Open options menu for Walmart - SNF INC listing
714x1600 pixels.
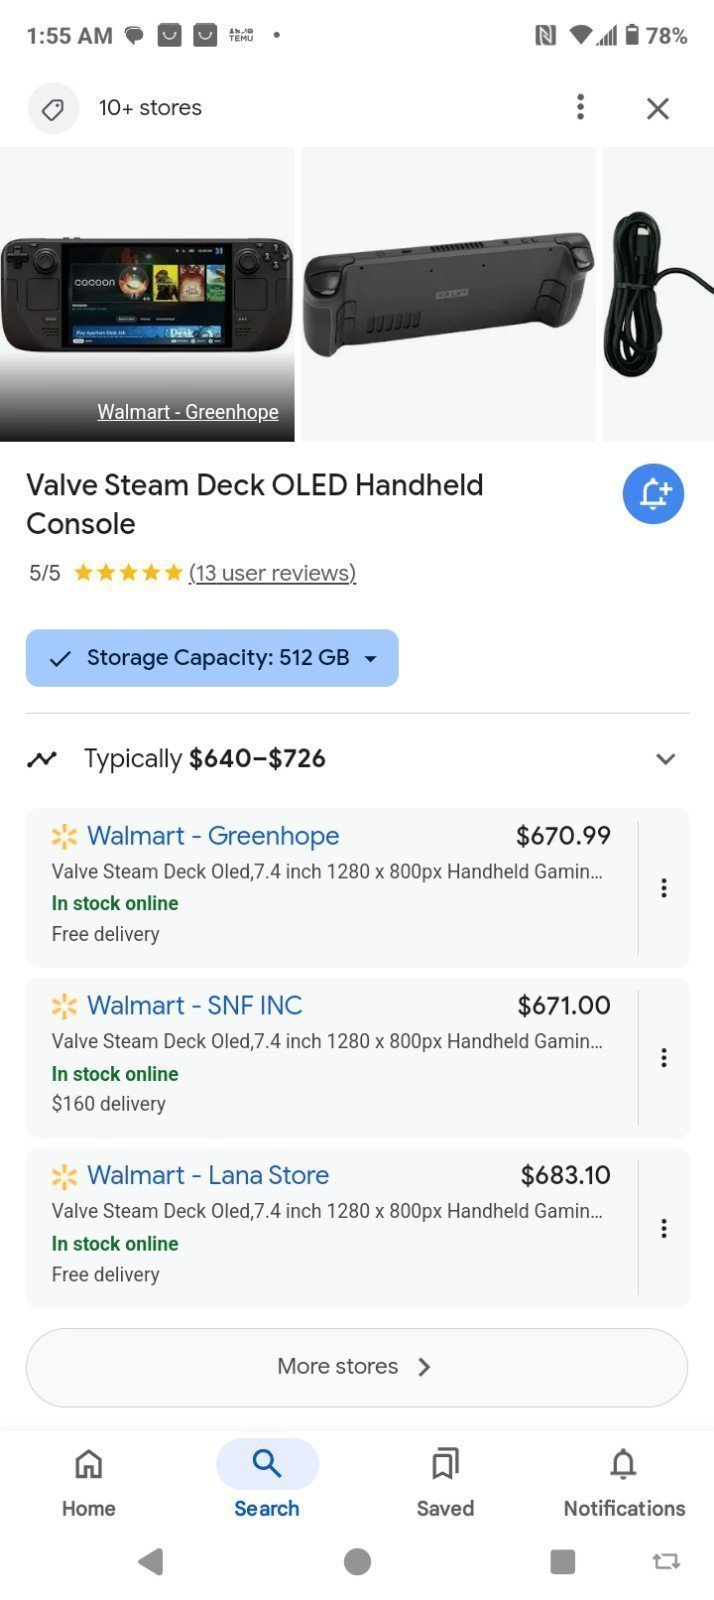coord(664,1058)
